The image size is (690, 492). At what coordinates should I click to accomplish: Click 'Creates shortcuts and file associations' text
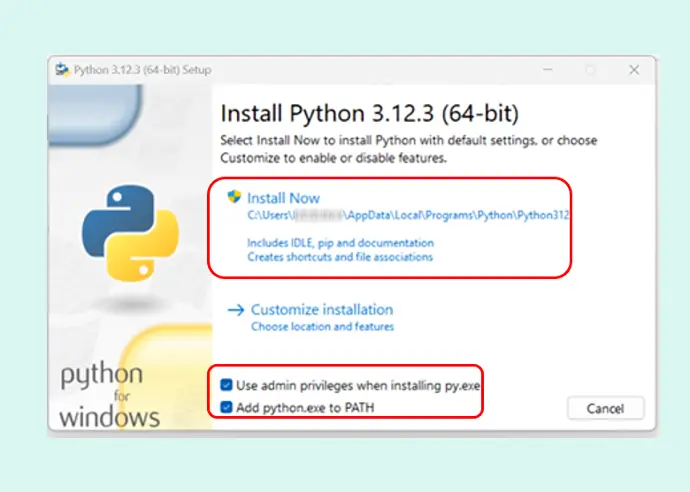(340, 257)
